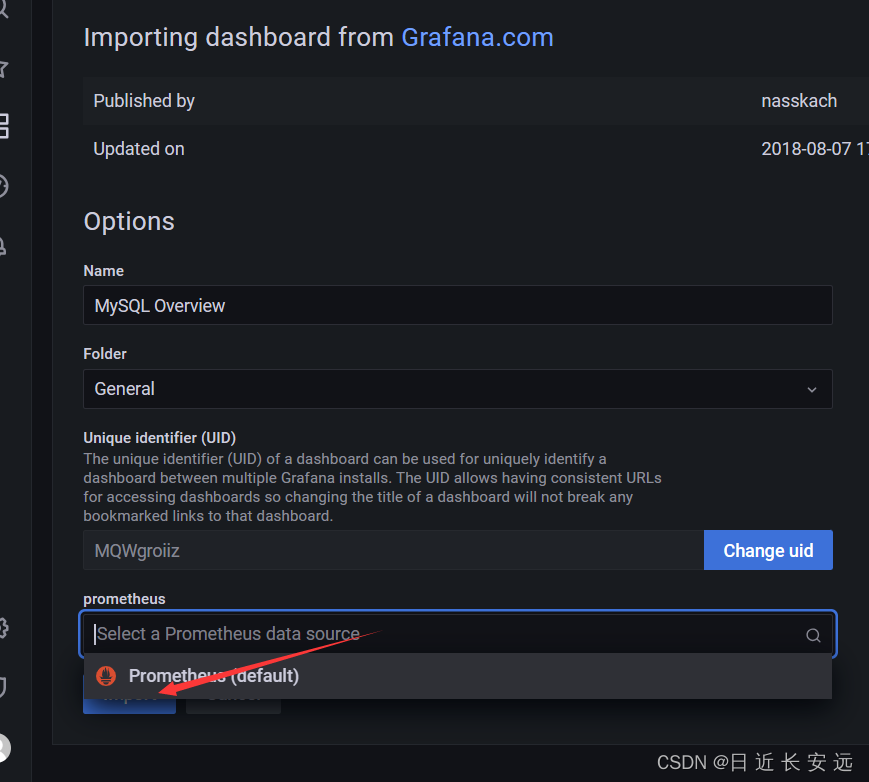The height and width of the screenshot is (782, 869).
Task: Focus the Select a Prometheus data source box
Action: pos(458,634)
